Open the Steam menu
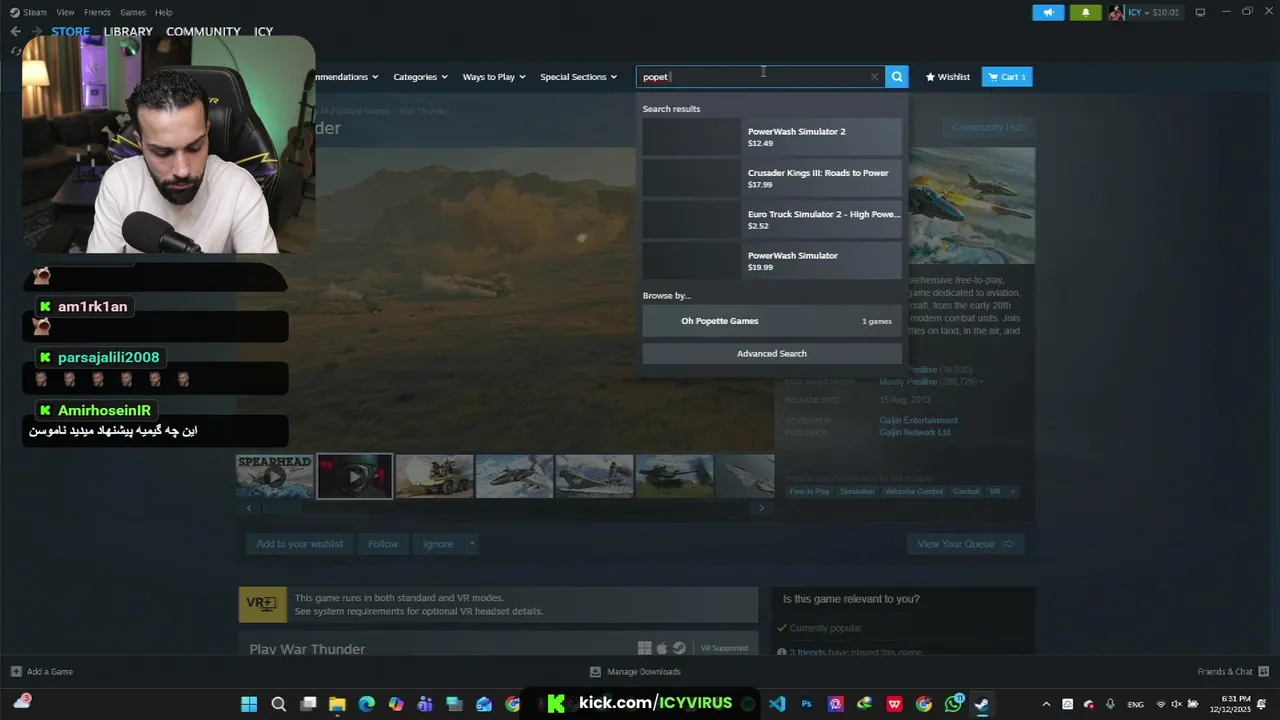This screenshot has height=720, width=1280. (30, 12)
